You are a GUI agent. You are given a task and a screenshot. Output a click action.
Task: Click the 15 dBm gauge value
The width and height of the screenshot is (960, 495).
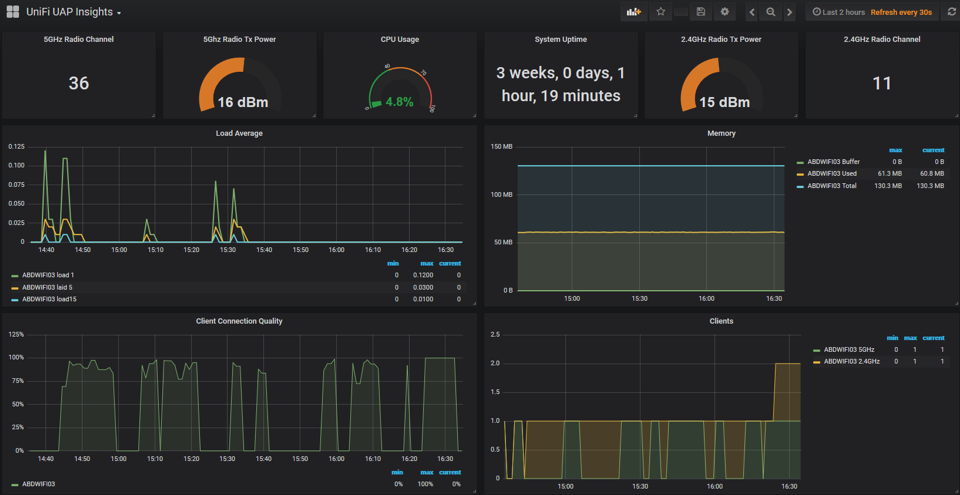coord(724,102)
